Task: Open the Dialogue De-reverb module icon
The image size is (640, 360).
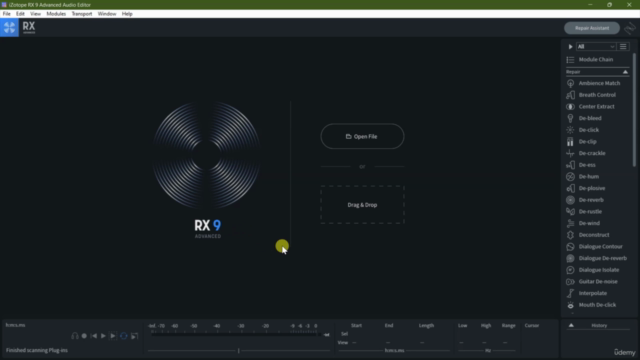Action: [570, 258]
